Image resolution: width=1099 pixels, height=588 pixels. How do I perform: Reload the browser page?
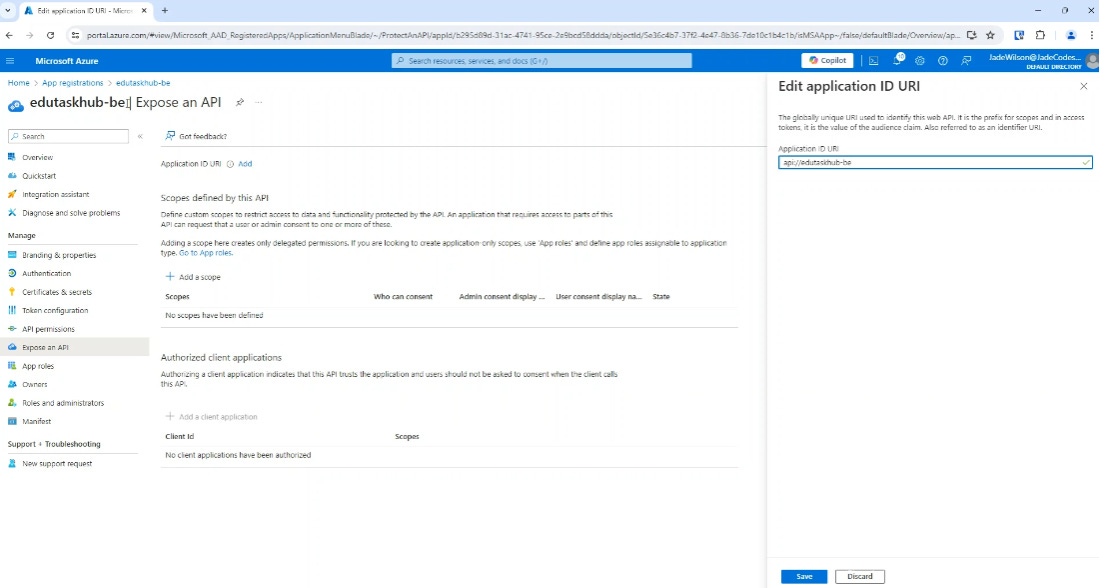50,35
